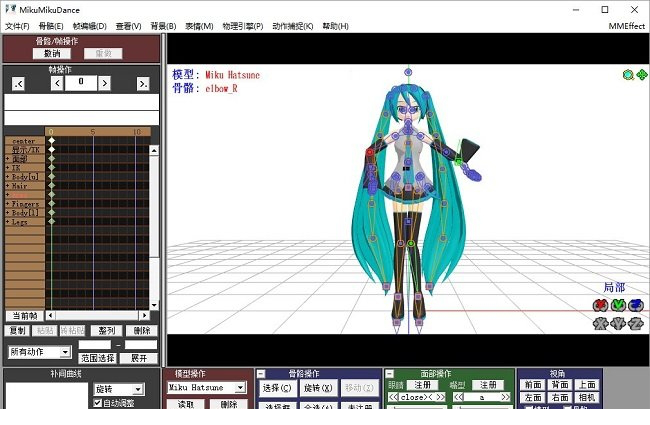Click the 范围选择 button
This screenshot has height=425, width=650.
click(98, 358)
